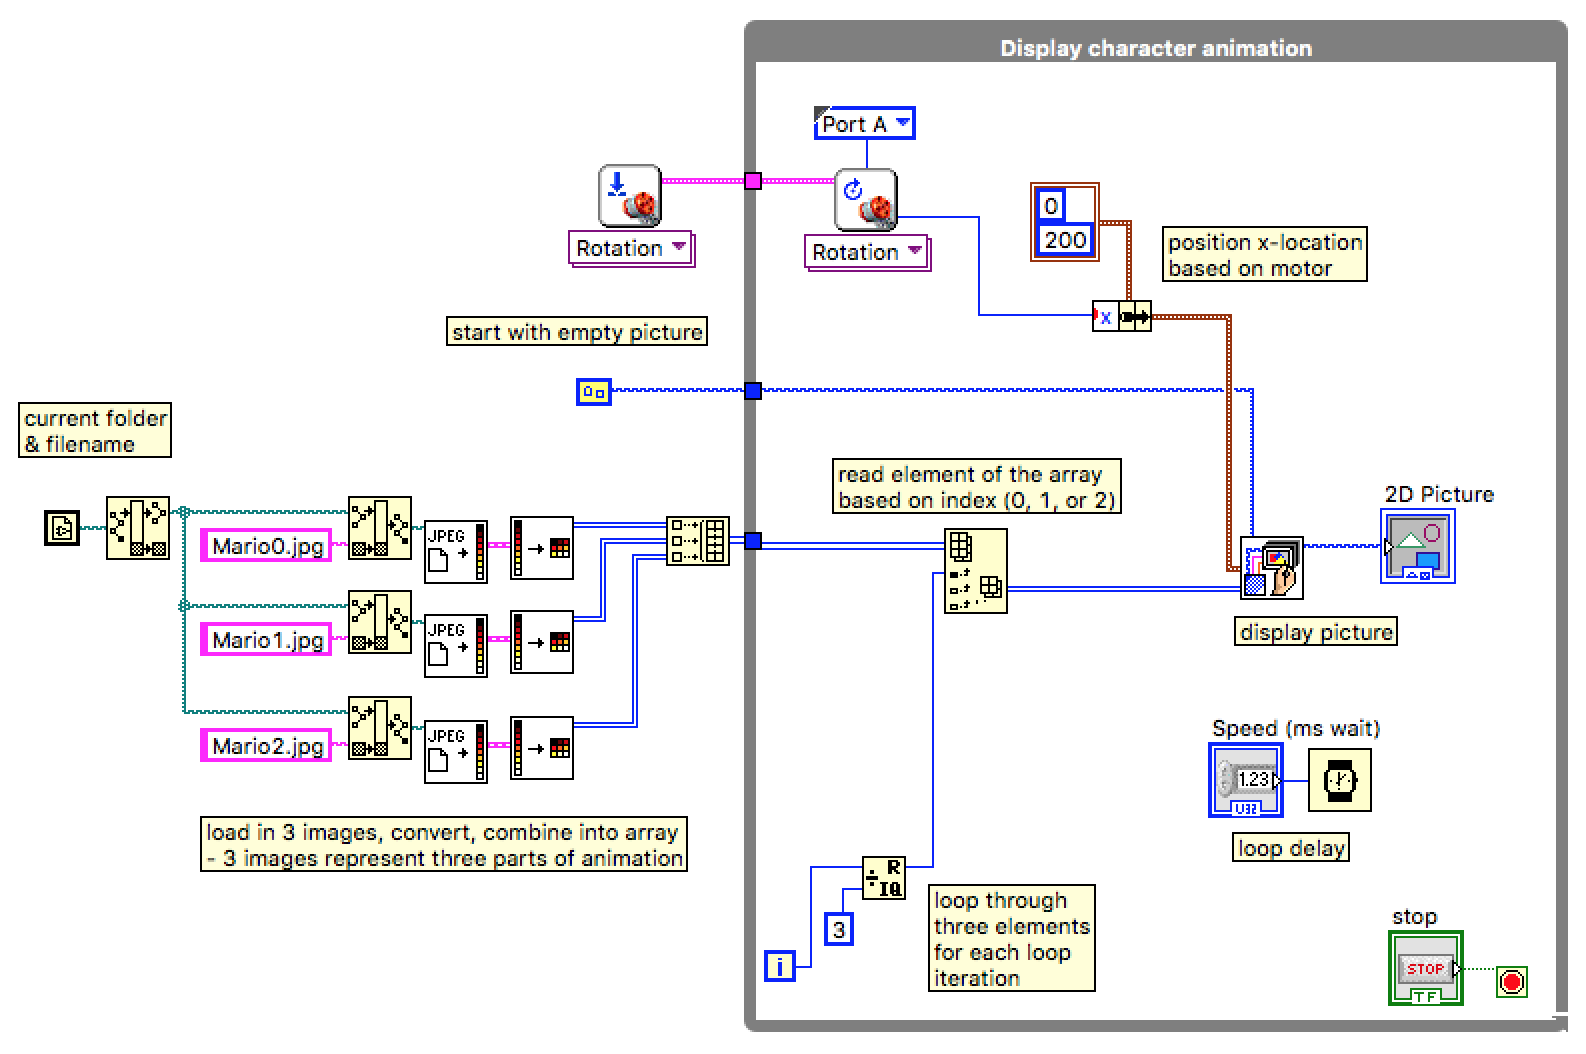
Task: Open Rotation dropdown under the reset node
Action: click(x=630, y=248)
